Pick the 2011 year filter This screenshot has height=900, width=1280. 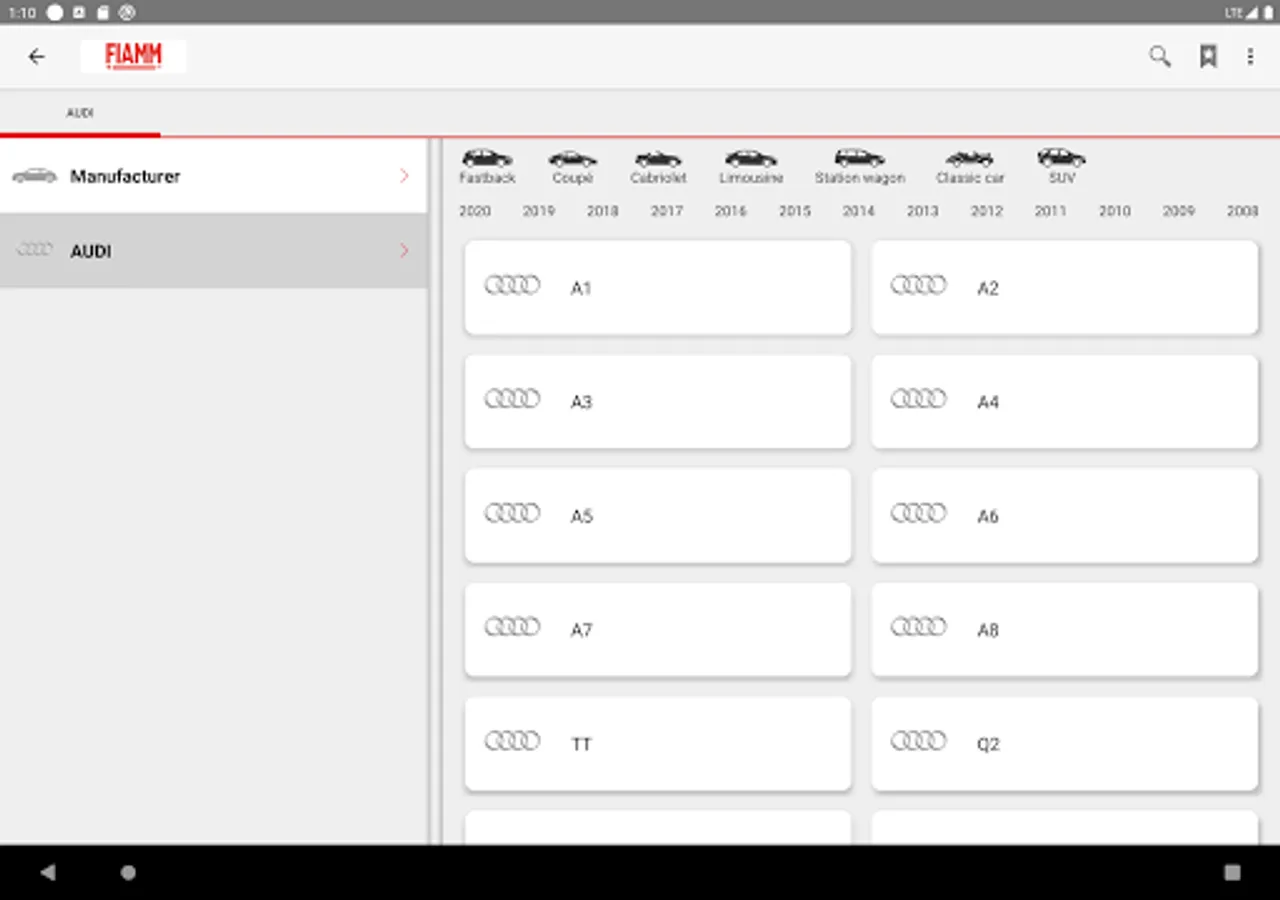click(1051, 211)
